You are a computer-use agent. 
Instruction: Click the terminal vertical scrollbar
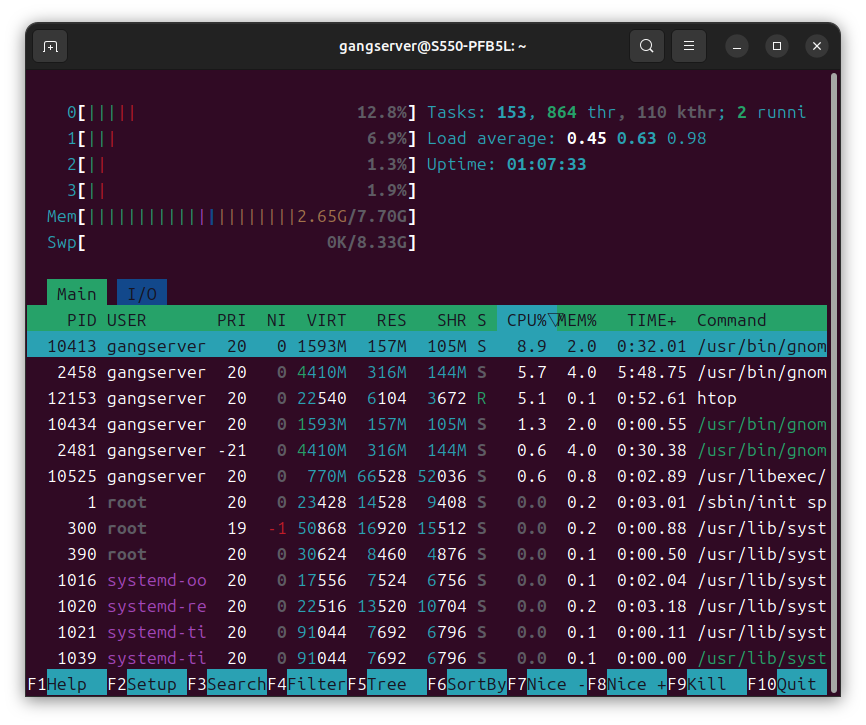click(x=835, y=381)
